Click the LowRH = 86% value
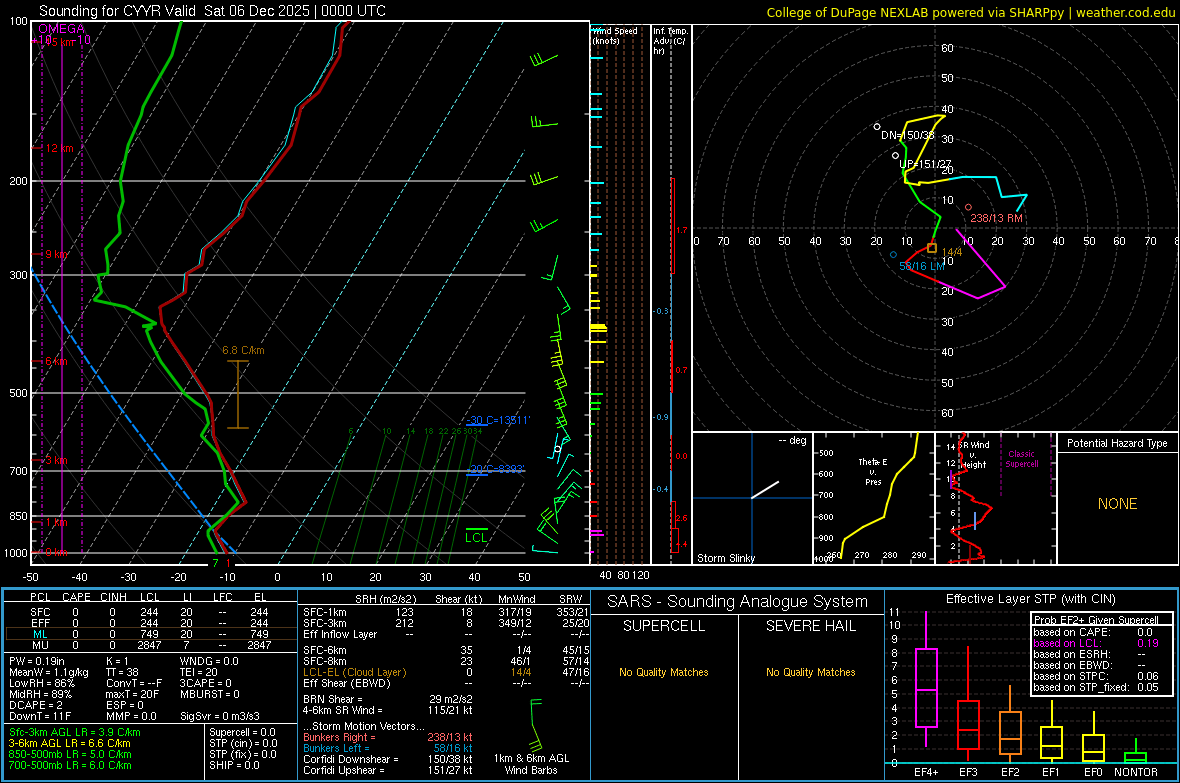Viewport: 1180px width, 783px height. point(42,683)
